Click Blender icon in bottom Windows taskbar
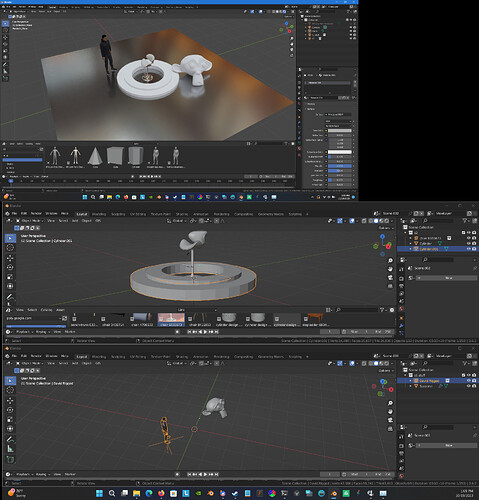 pos(334,493)
